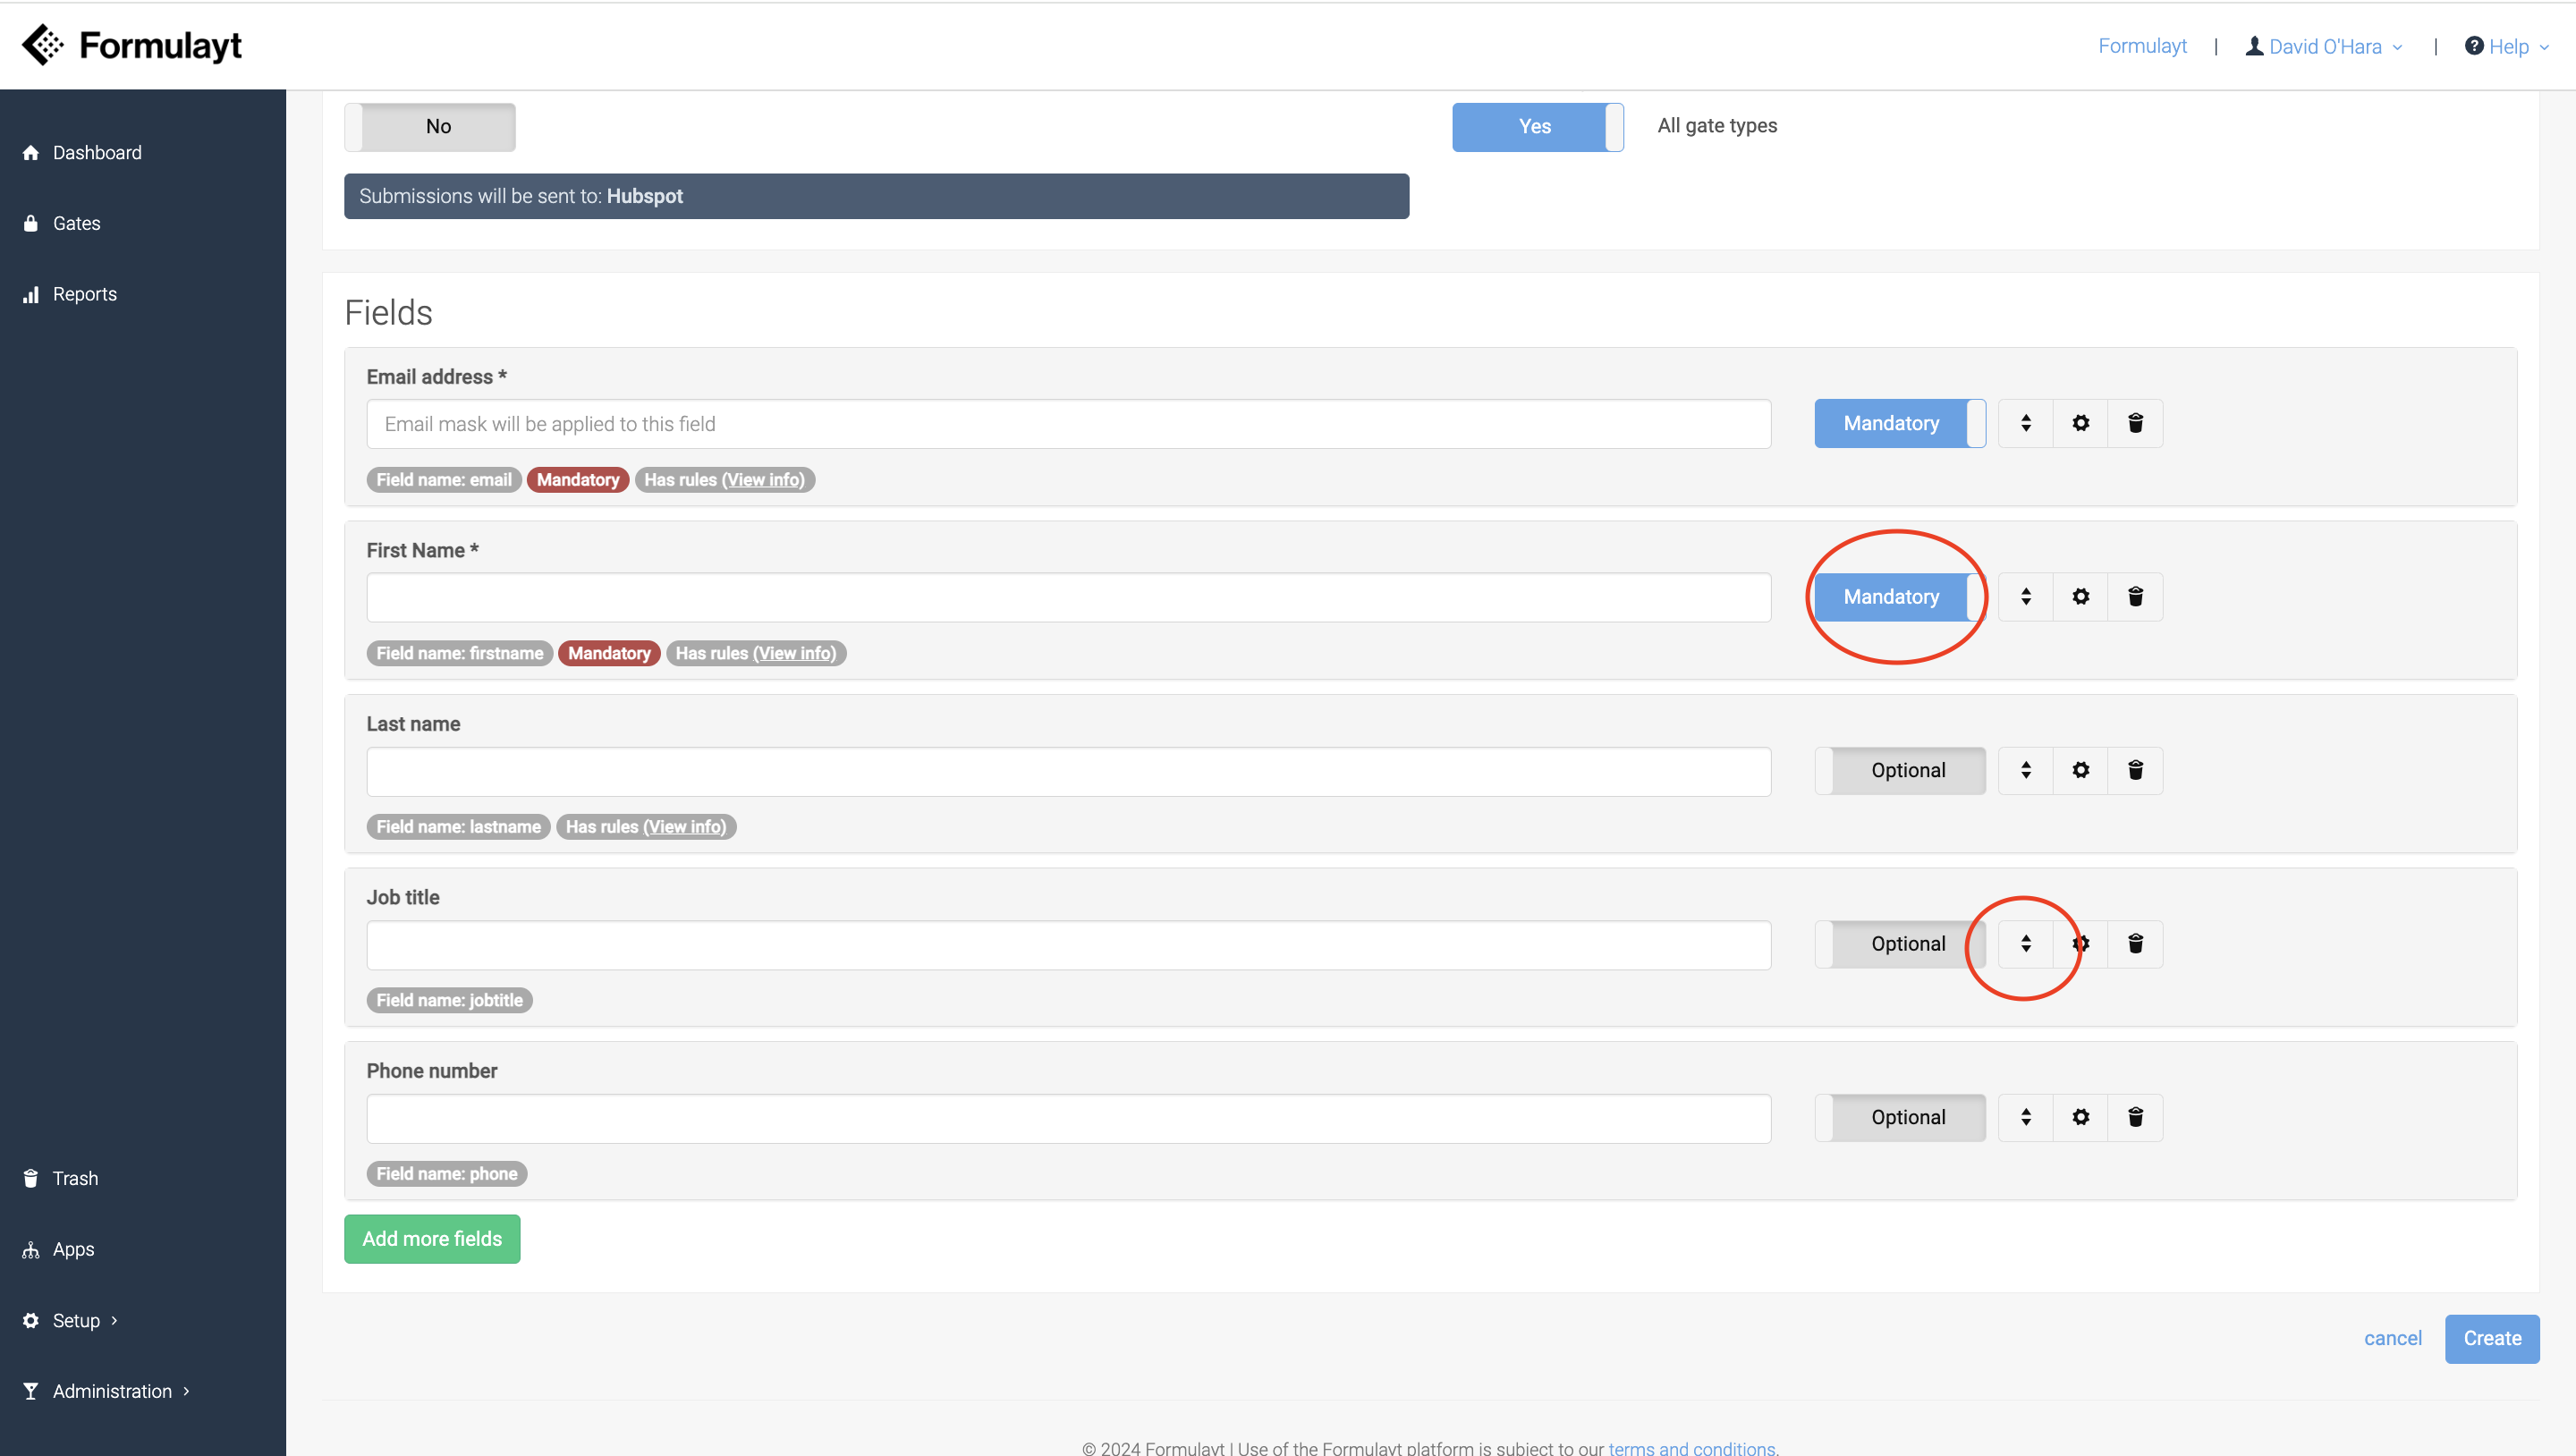Screen dimensions: 2576x1456
Task: Click the Job title input field
Action: click(1068, 945)
